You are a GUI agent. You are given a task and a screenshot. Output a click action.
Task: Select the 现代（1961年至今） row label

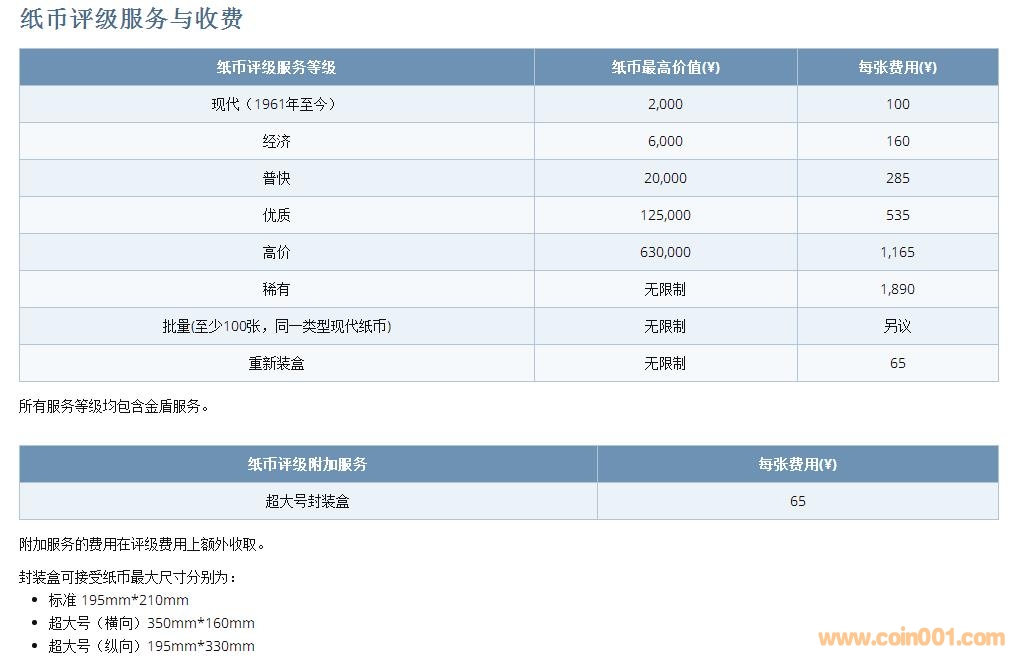pos(276,104)
